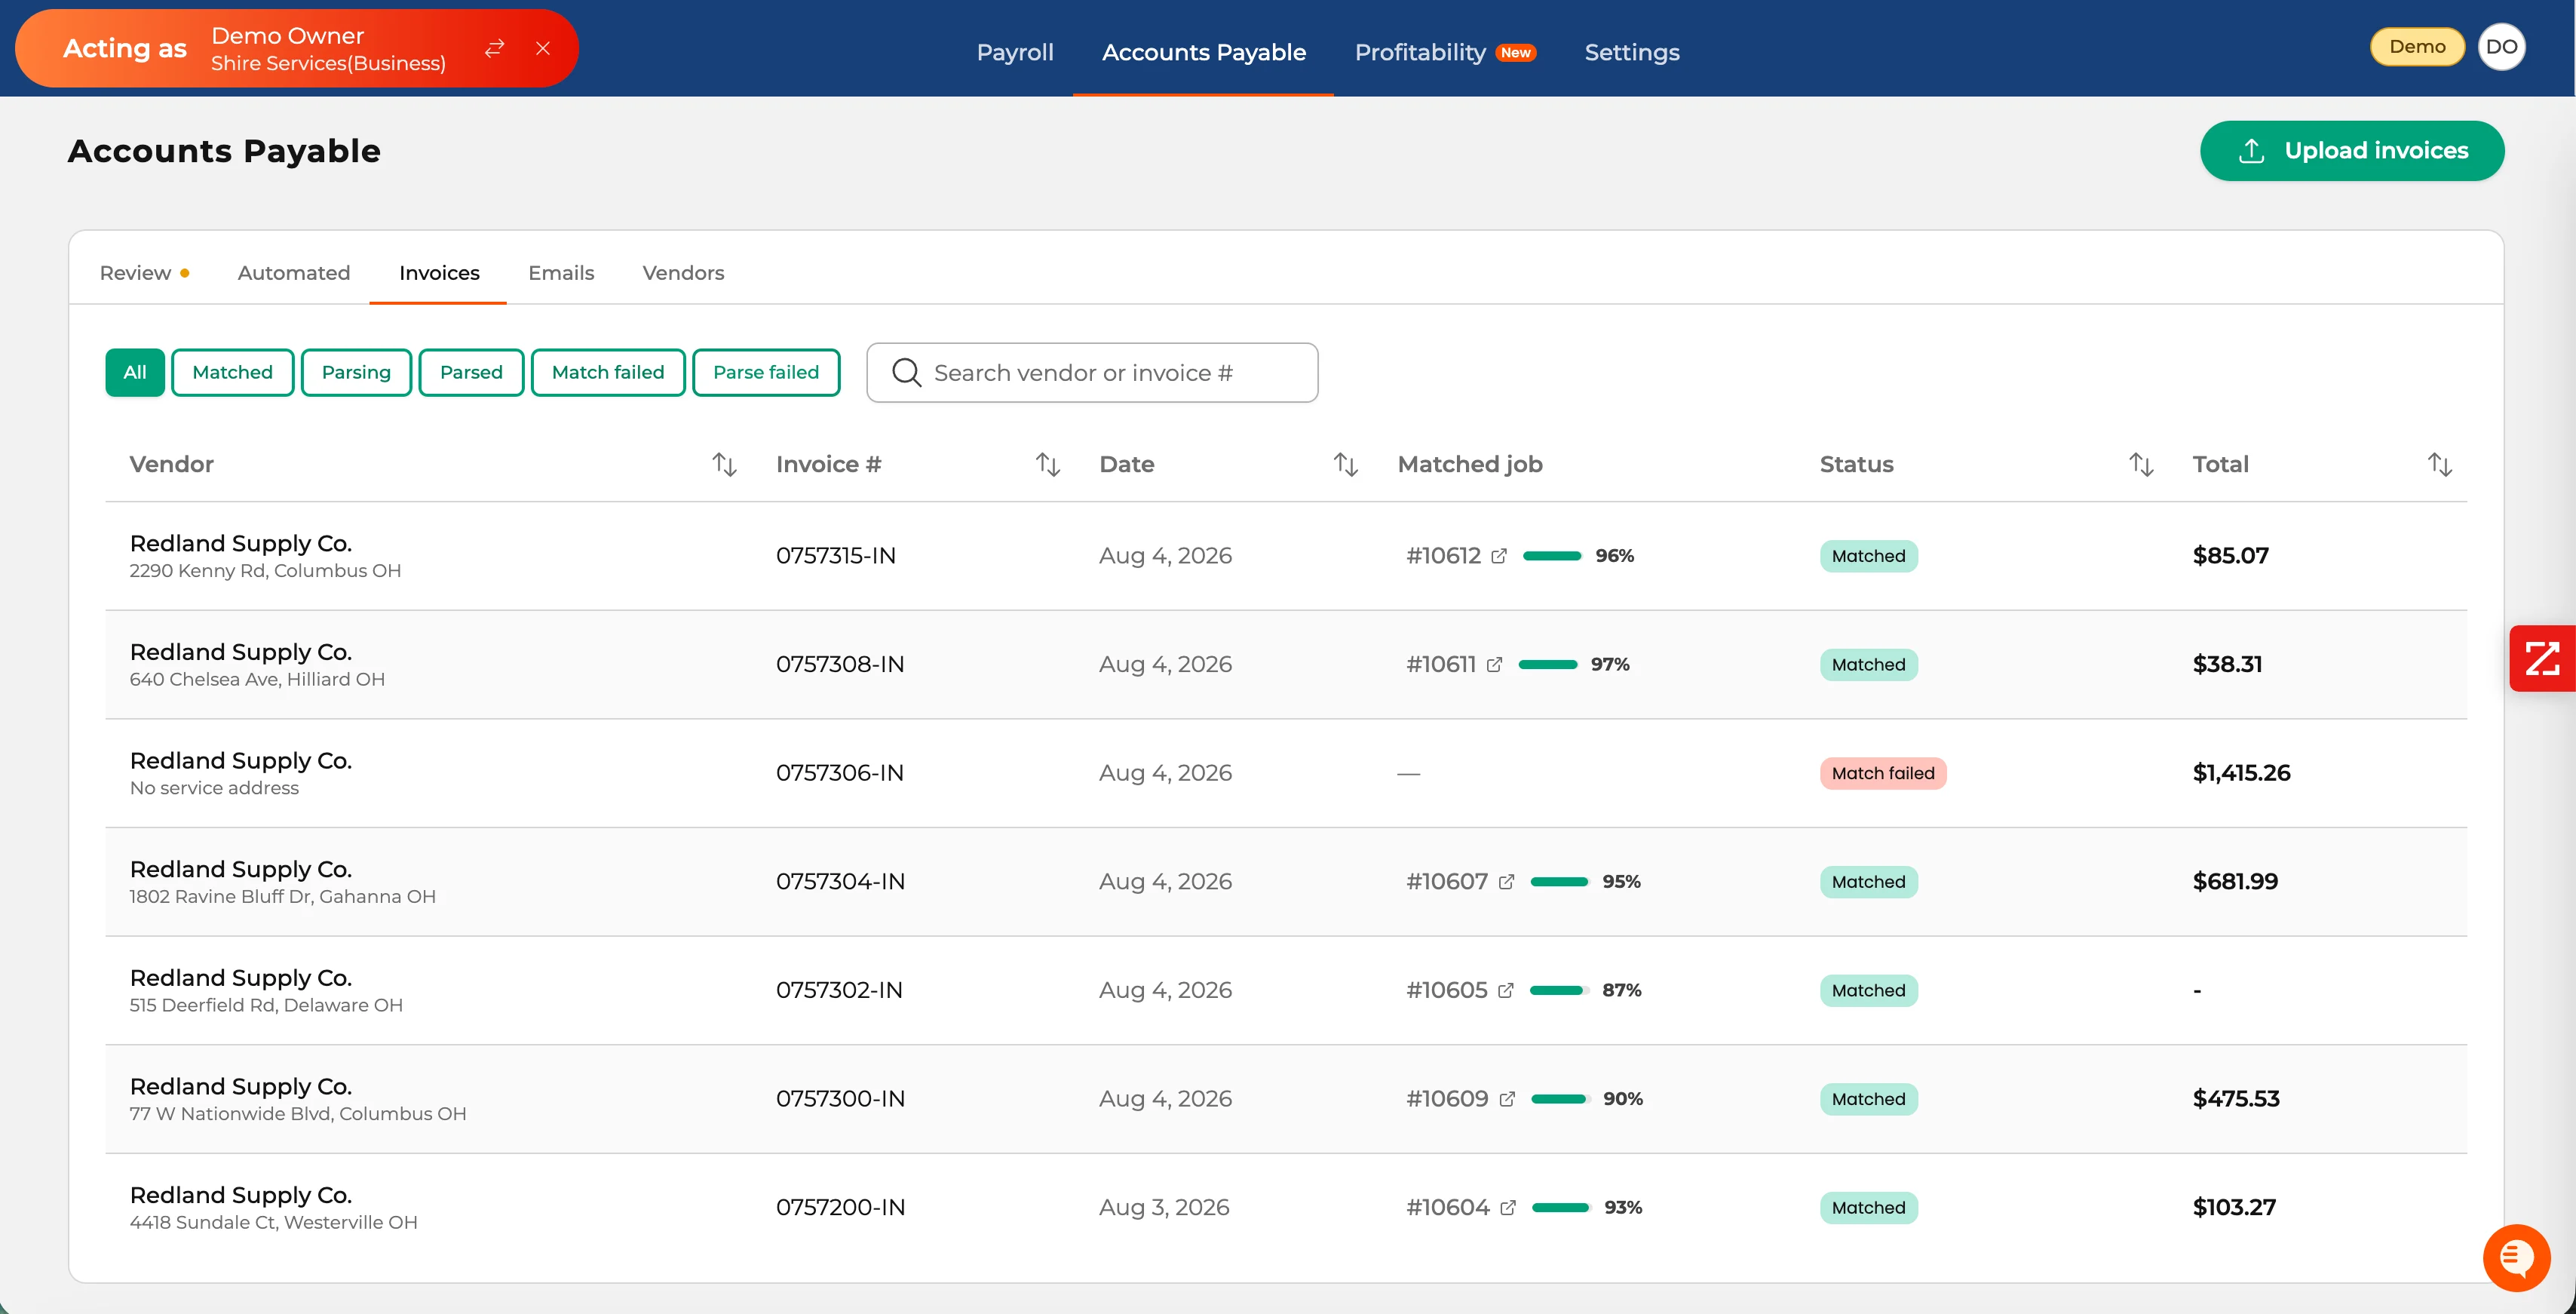Sort table by Total column arrows

[x=2439, y=464]
